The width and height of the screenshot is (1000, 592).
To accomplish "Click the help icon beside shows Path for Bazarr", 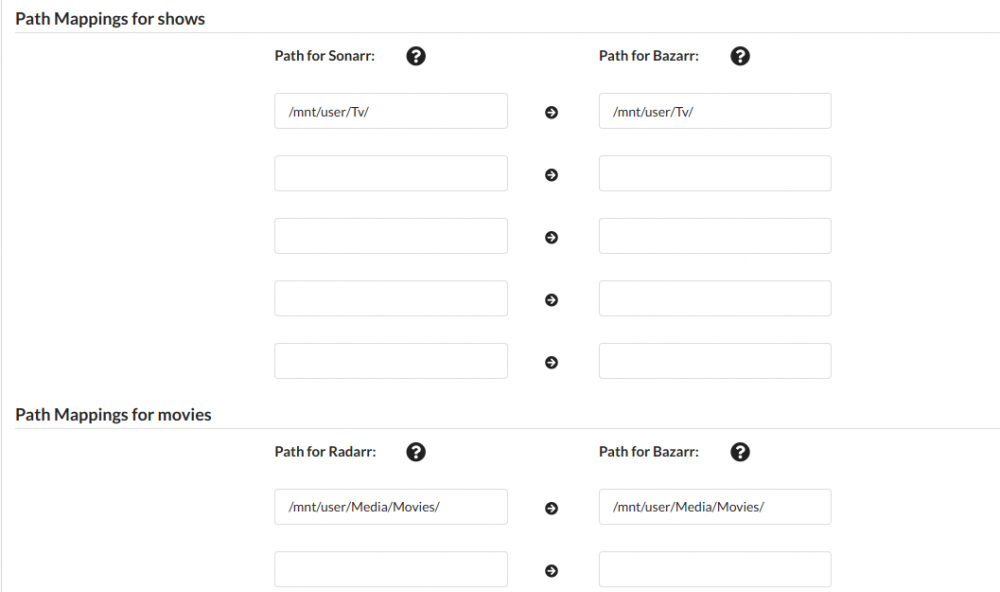I will tap(740, 56).
